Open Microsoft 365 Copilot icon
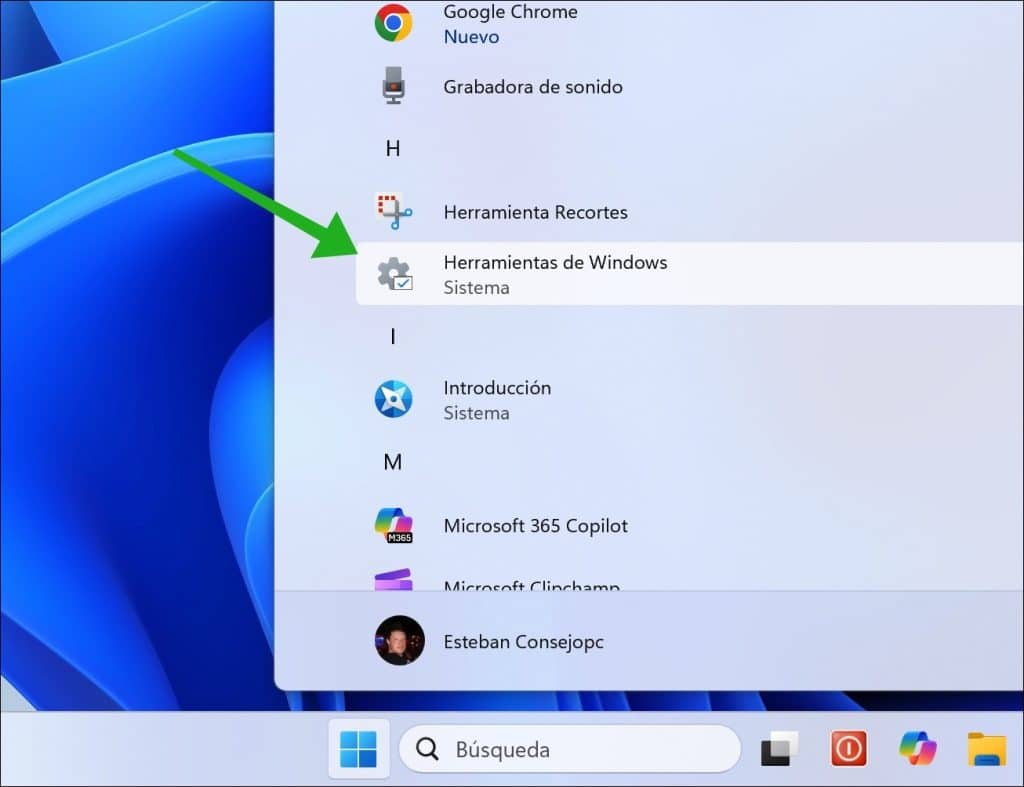1024x787 pixels. [x=394, y=525]
